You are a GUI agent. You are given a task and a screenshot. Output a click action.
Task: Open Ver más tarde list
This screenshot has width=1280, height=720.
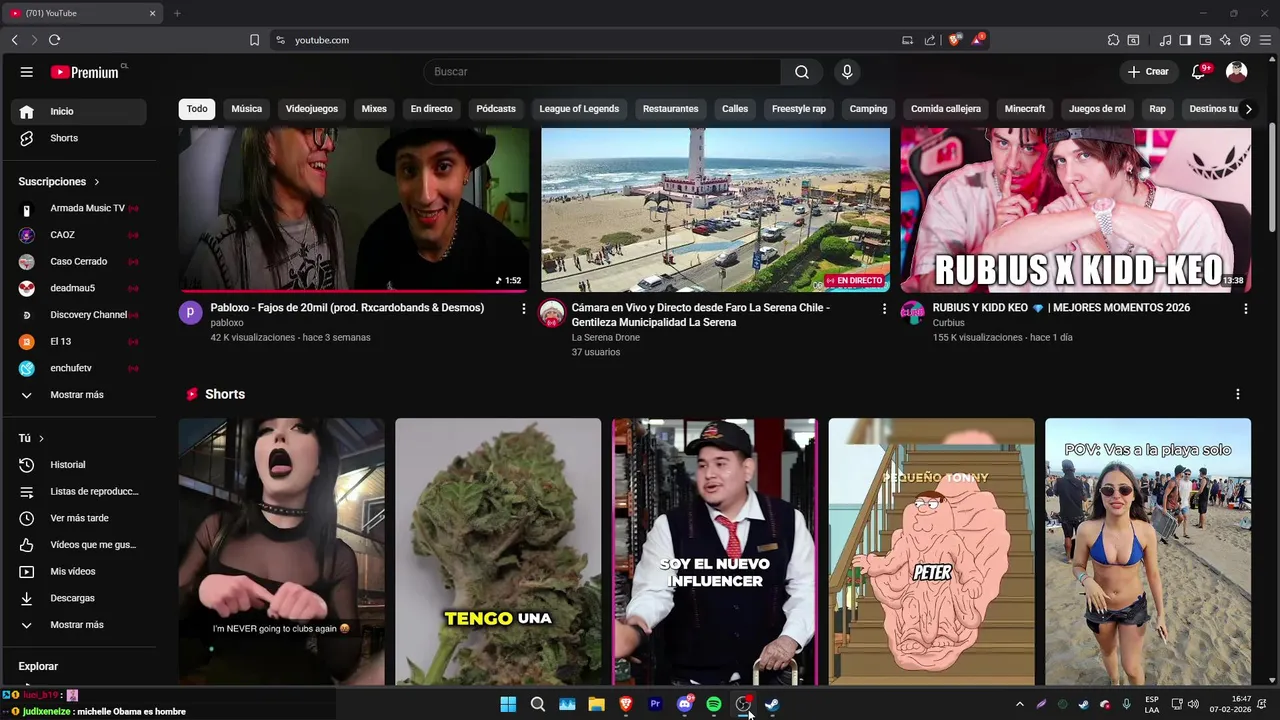pyautogui.click(x=79, y=518)
